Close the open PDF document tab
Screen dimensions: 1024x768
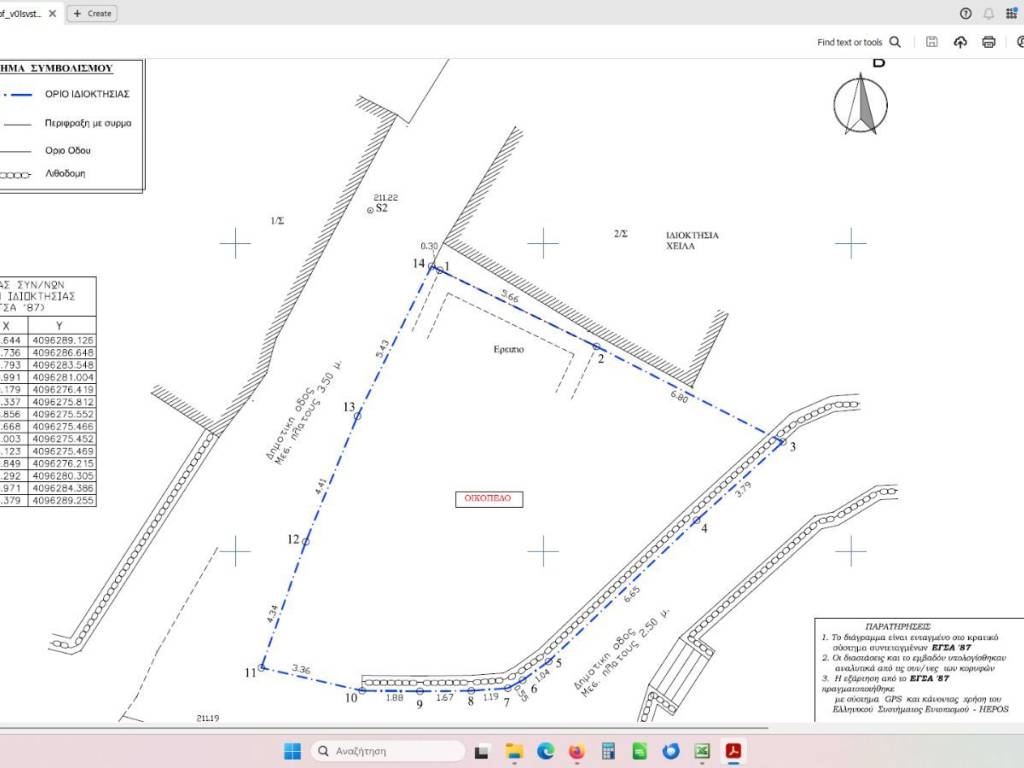tap(52, 13)
